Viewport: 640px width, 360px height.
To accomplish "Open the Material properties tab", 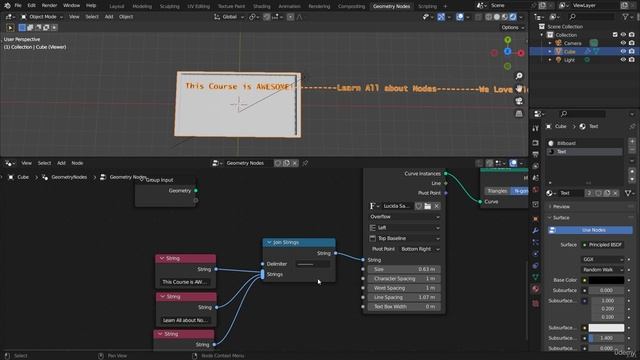I will 536,289.
